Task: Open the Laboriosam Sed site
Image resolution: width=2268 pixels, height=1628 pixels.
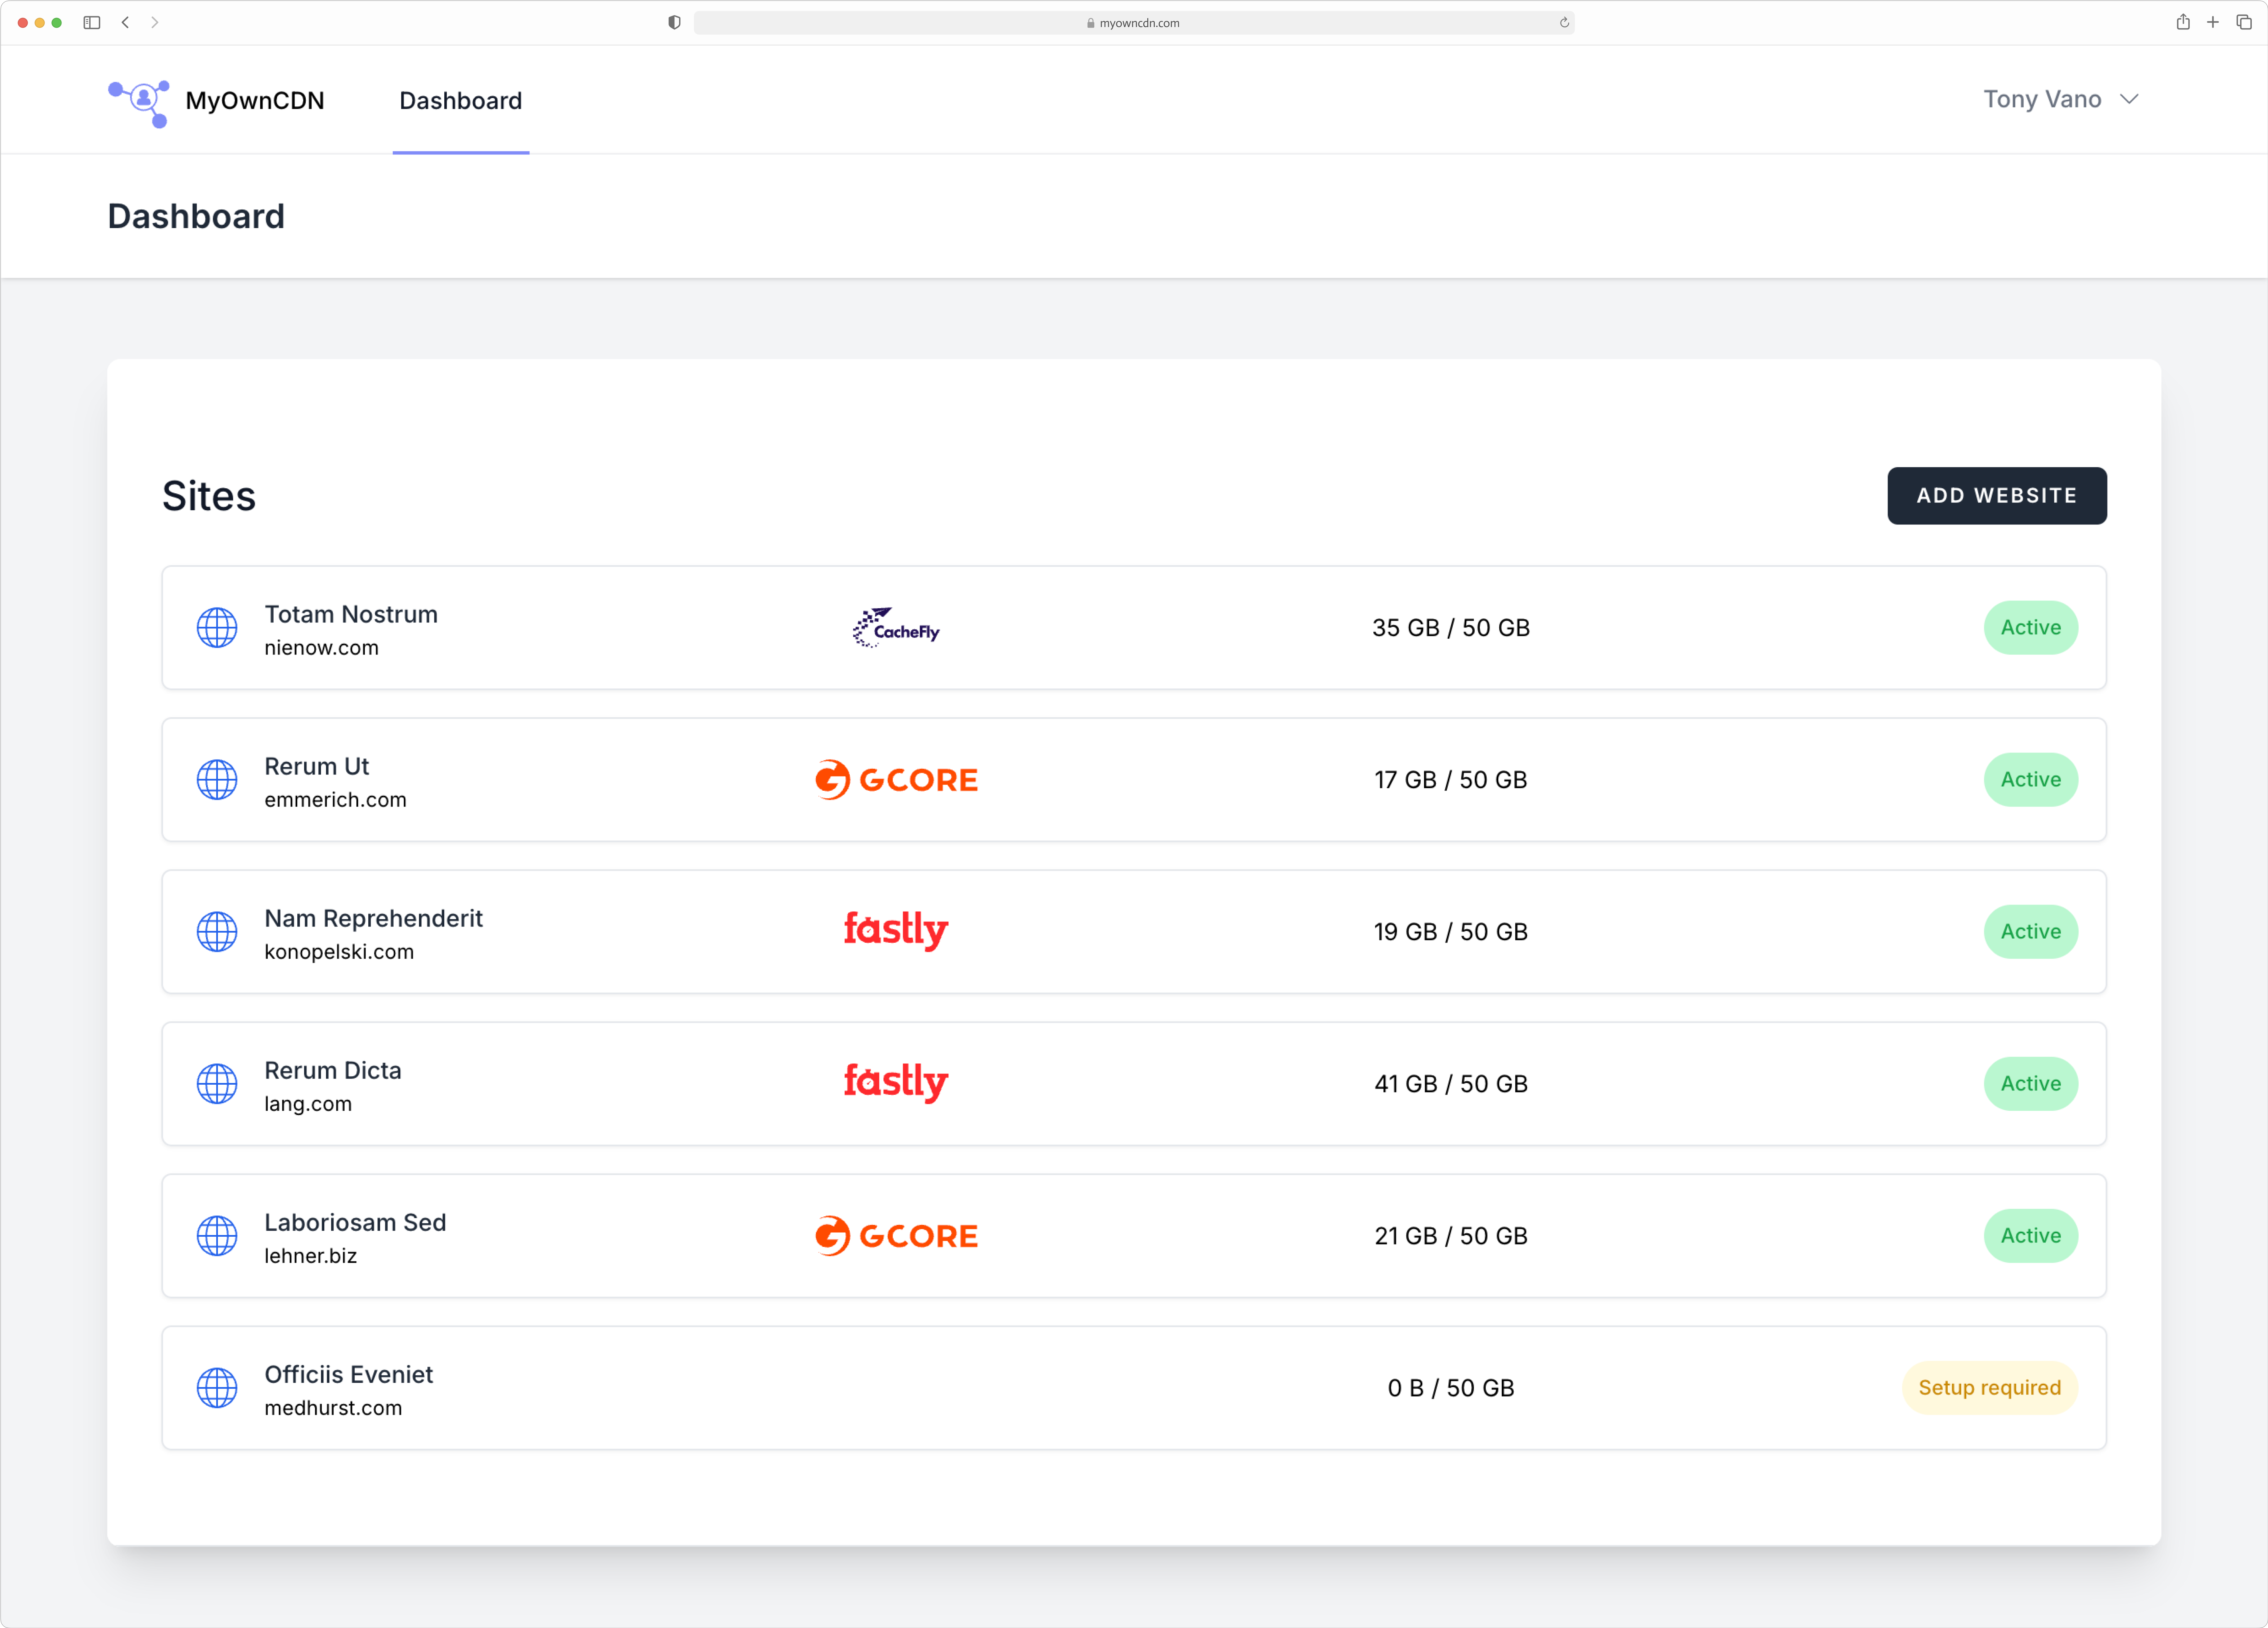Action: 1134,1236
